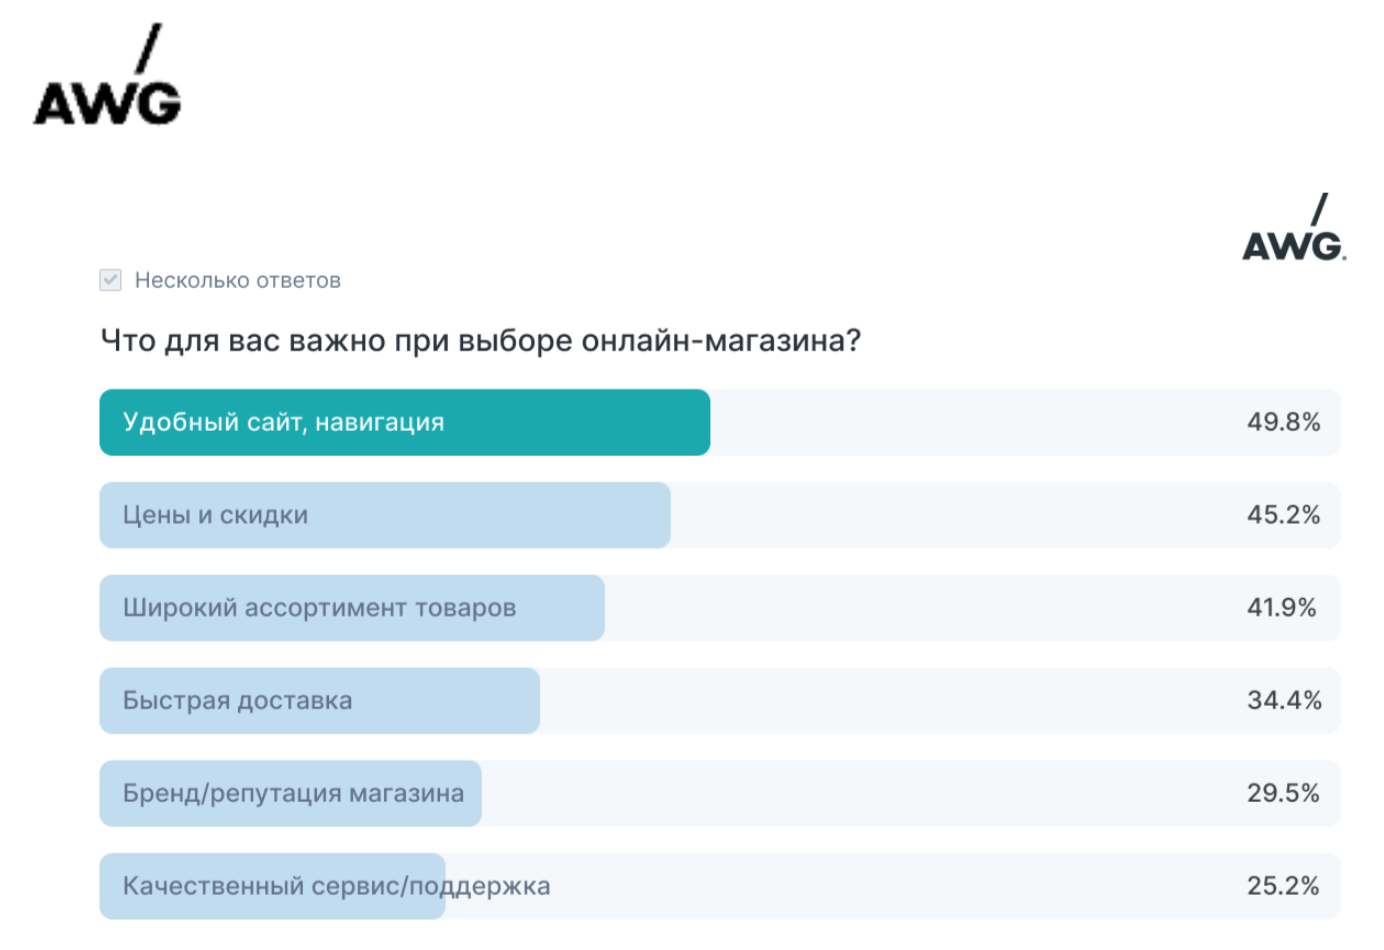Click the 49.8% result value
This screenshot has width=1384, height=950.
point(1283,422)
